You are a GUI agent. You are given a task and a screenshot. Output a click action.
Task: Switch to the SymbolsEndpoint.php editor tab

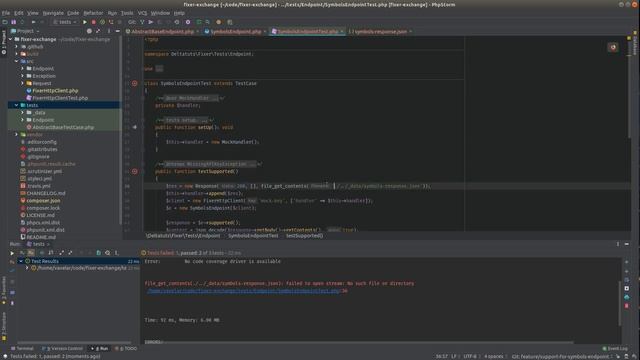(236, 31)
